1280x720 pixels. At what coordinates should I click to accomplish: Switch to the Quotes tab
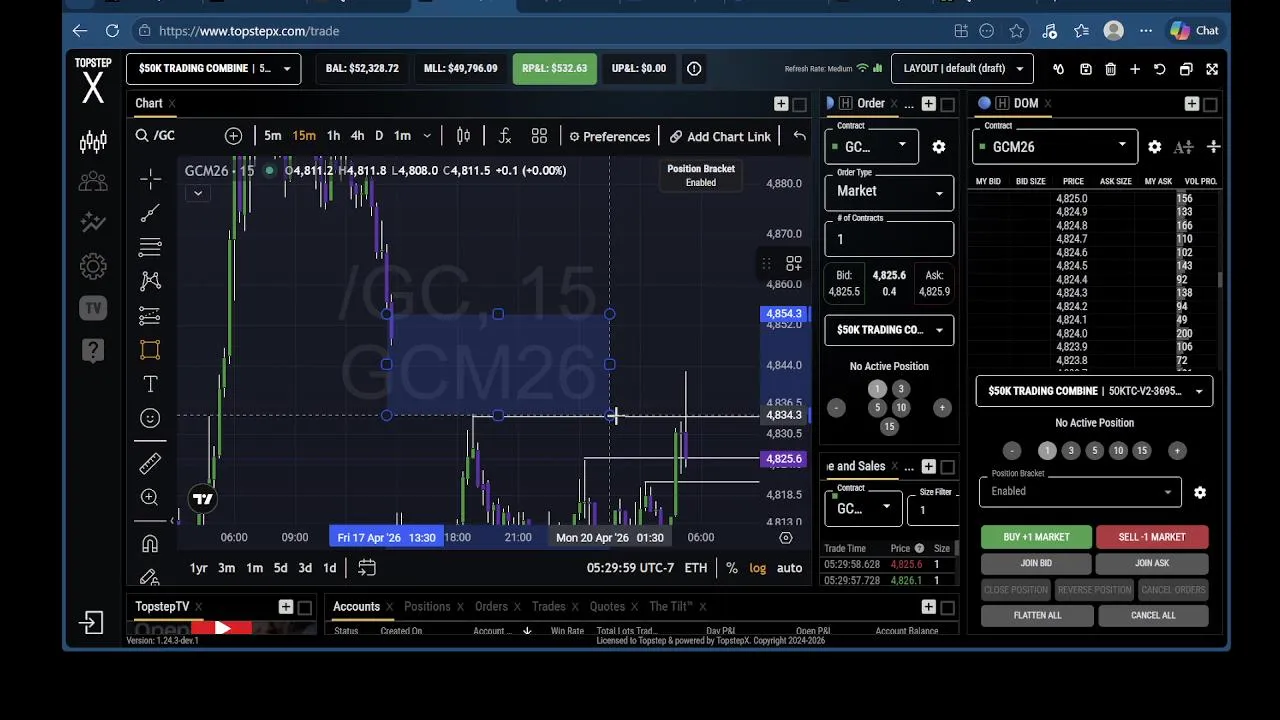coord(607,607)
